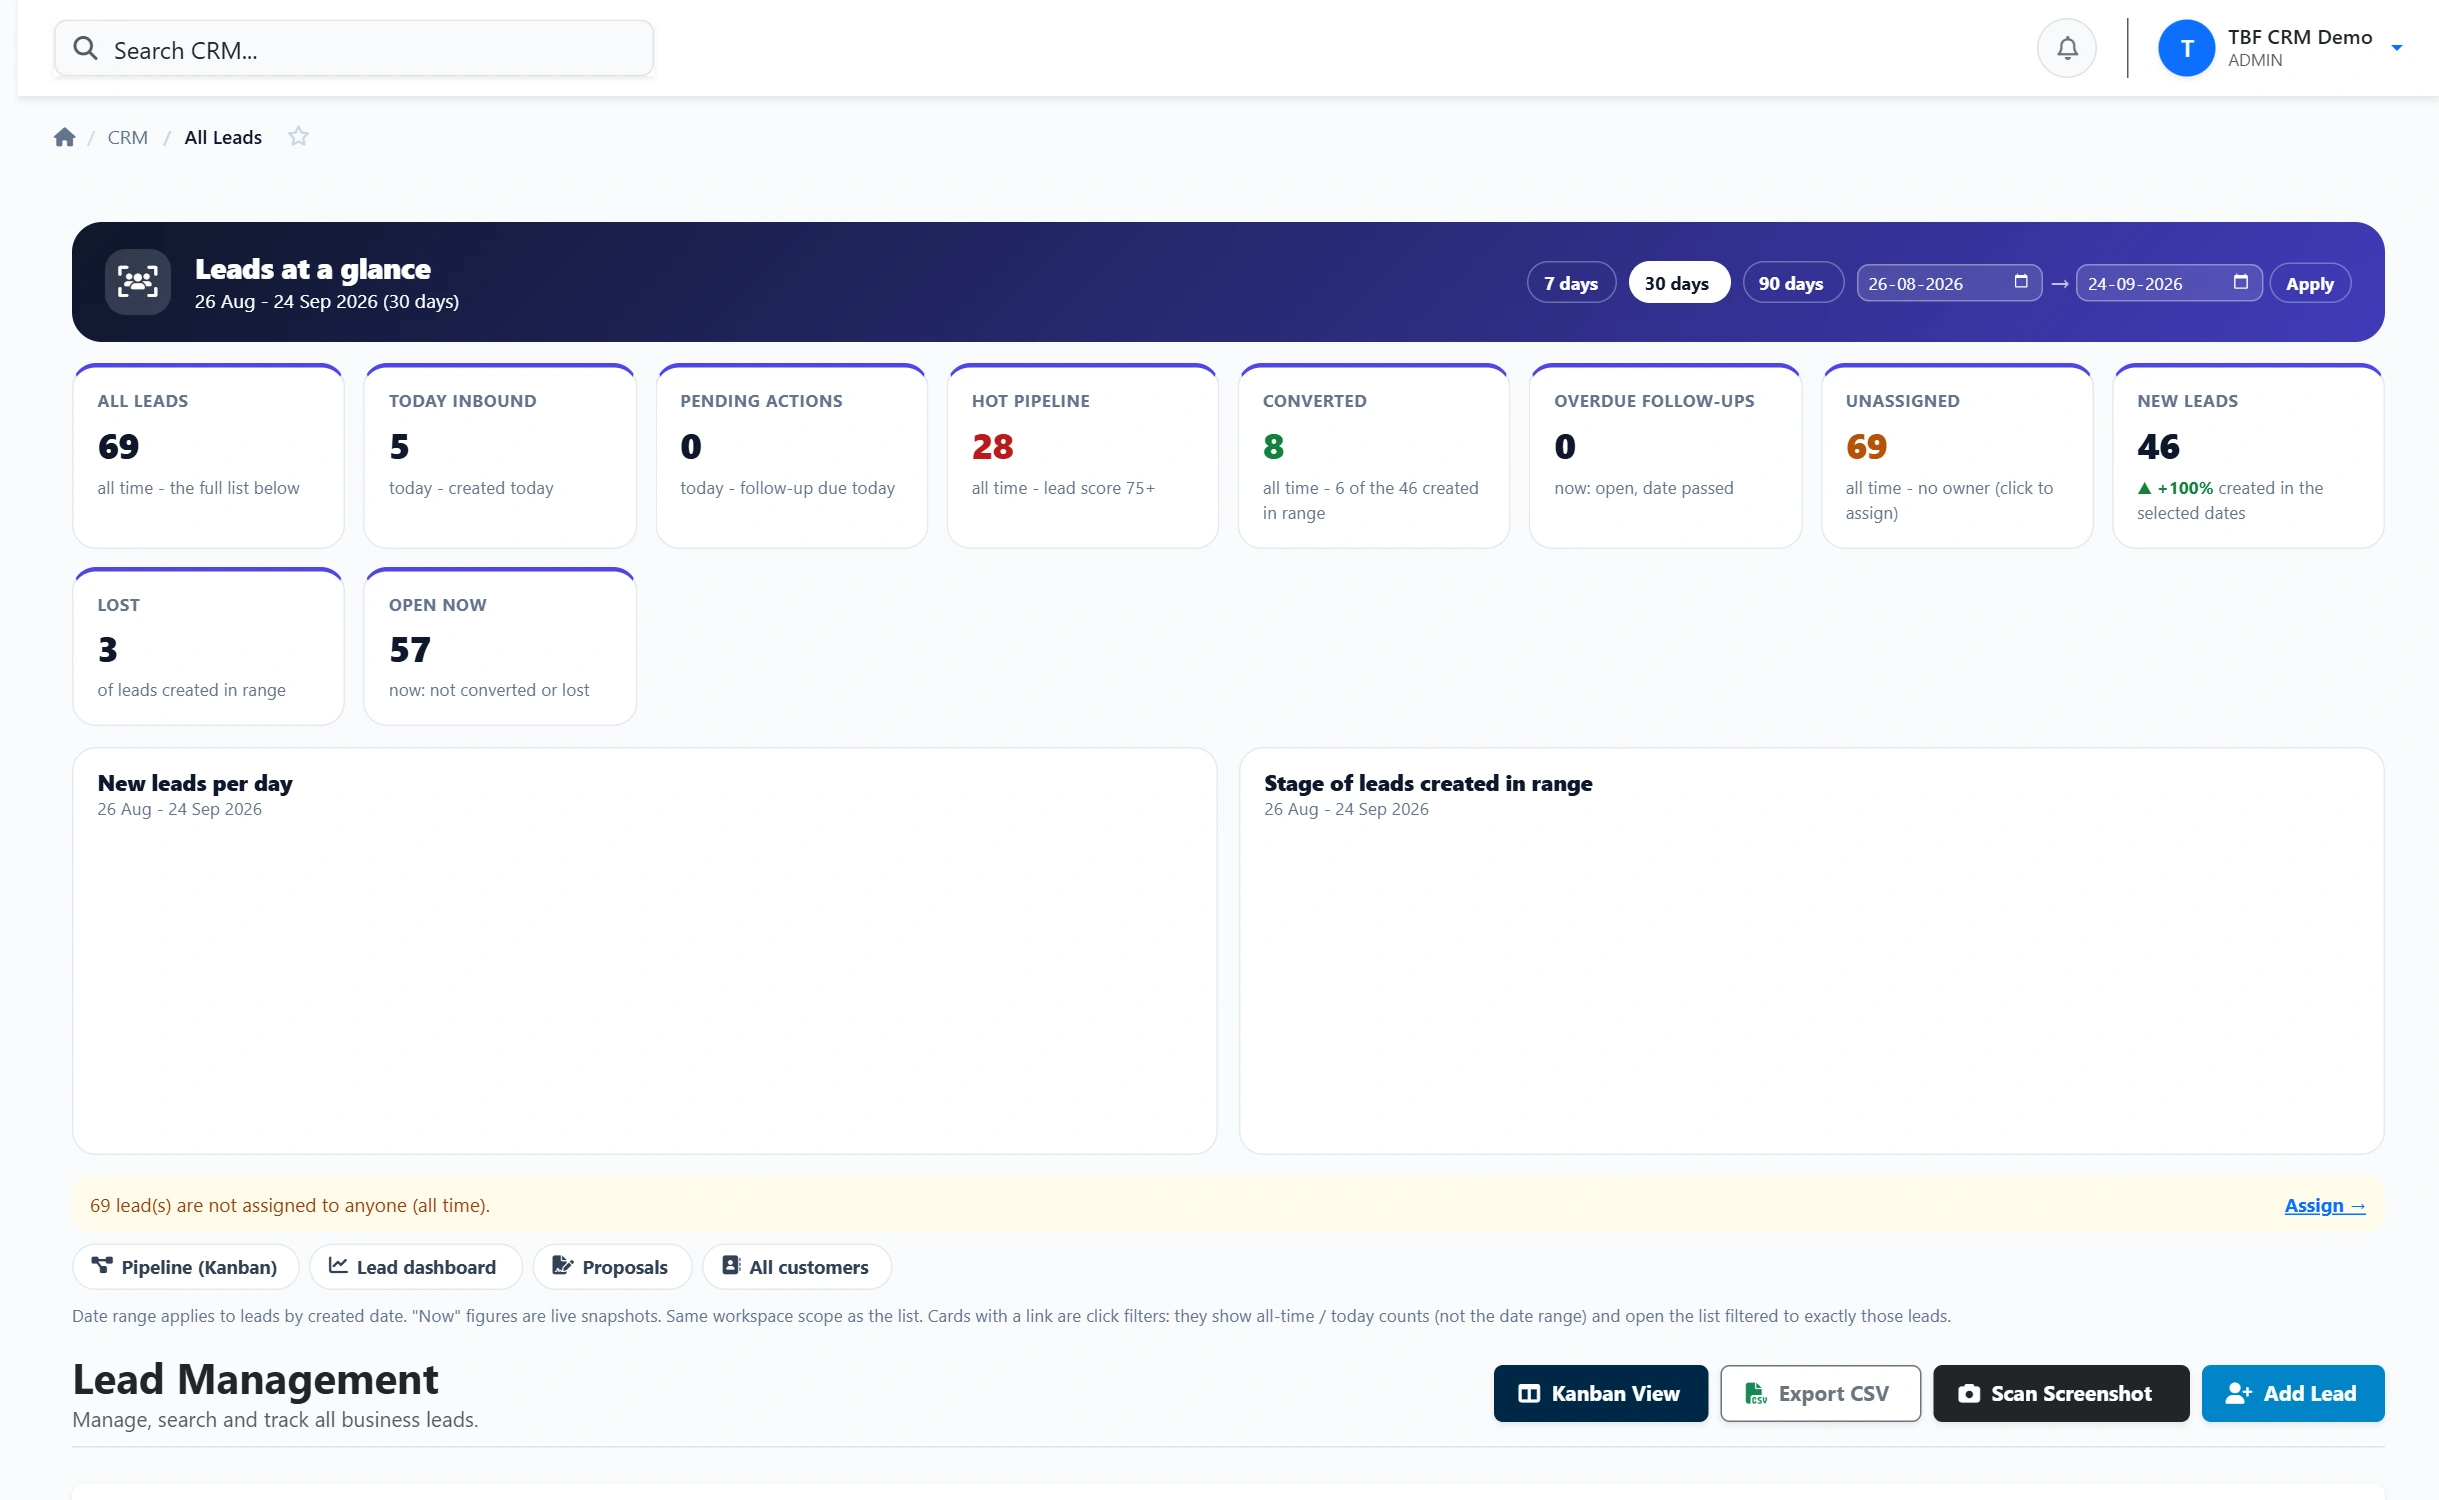Screen dimensions: 2439x1500
Task: Click the Export CSV button
Action: [1820, 1393]
